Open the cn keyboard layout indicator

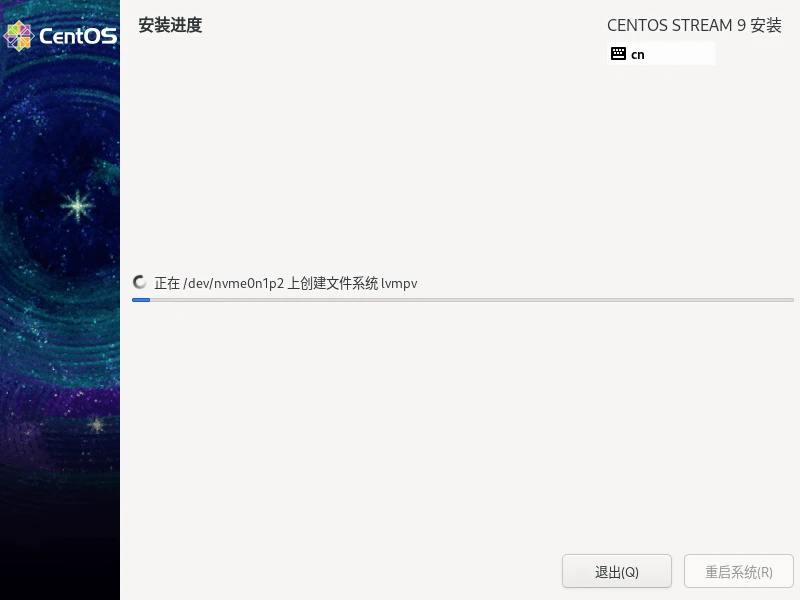pyautogui.click(x=661, y=54)
